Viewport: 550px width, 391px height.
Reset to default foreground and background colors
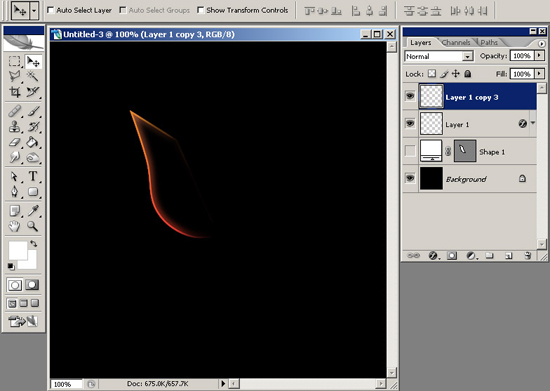[11, 267]
